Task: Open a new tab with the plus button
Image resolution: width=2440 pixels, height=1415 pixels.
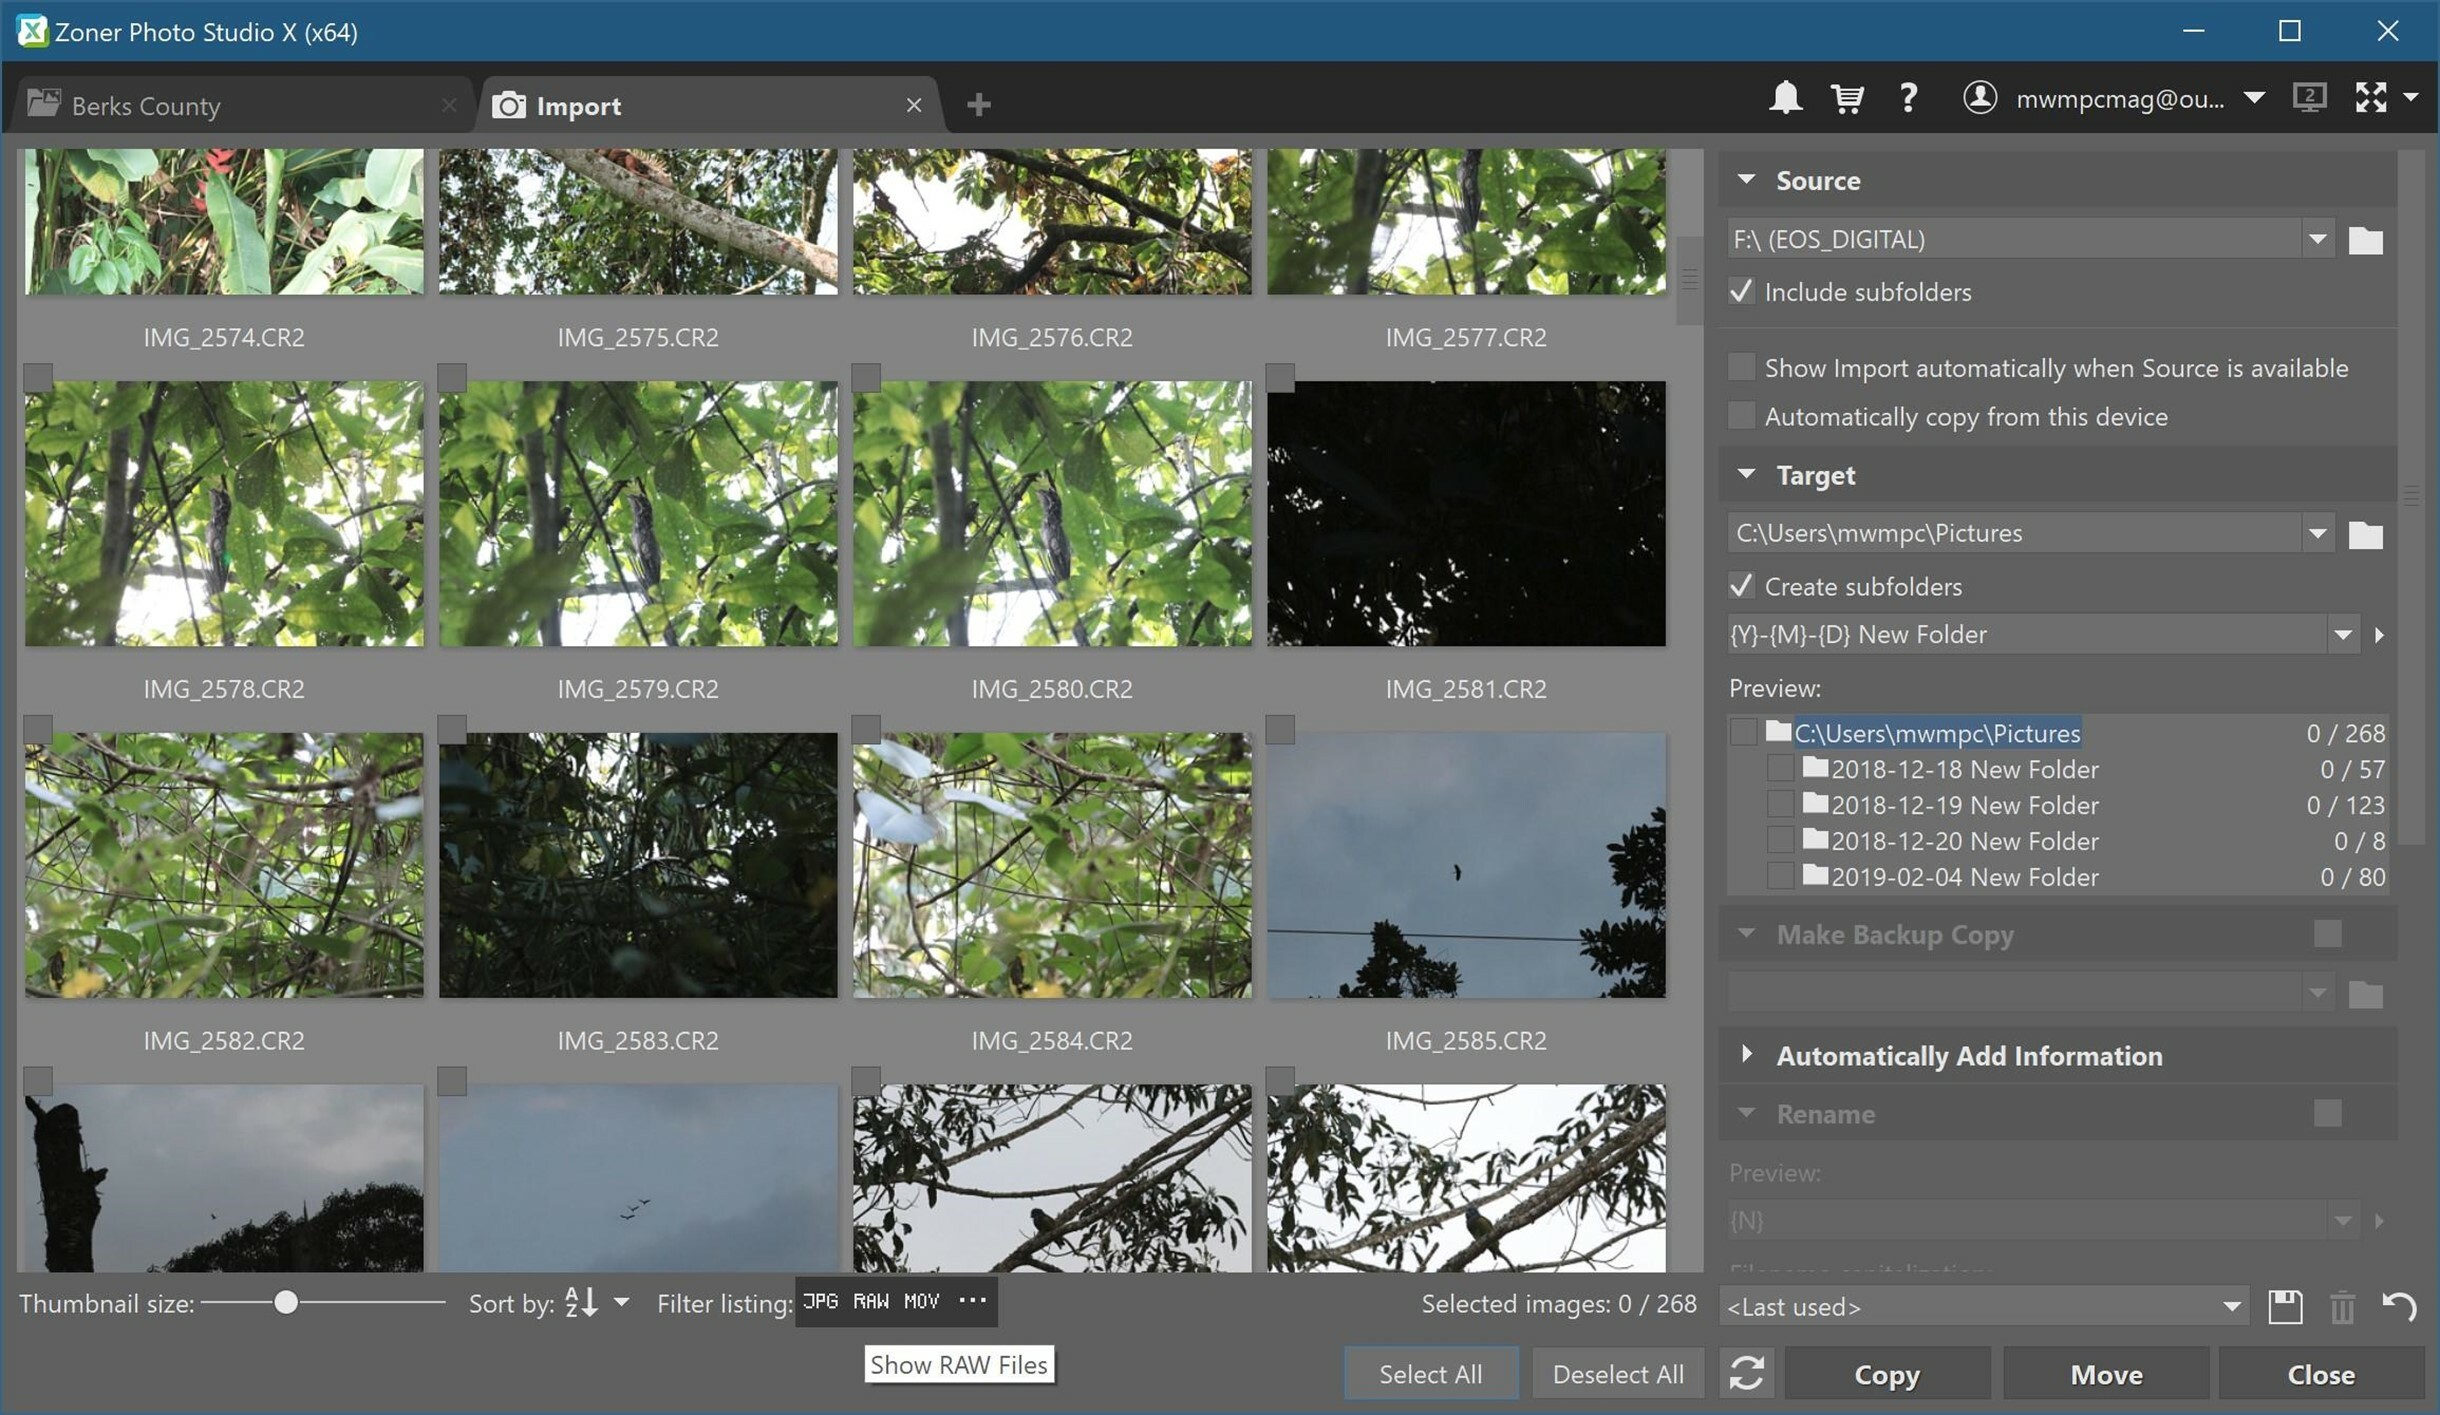Action: [x=977, y=104]
